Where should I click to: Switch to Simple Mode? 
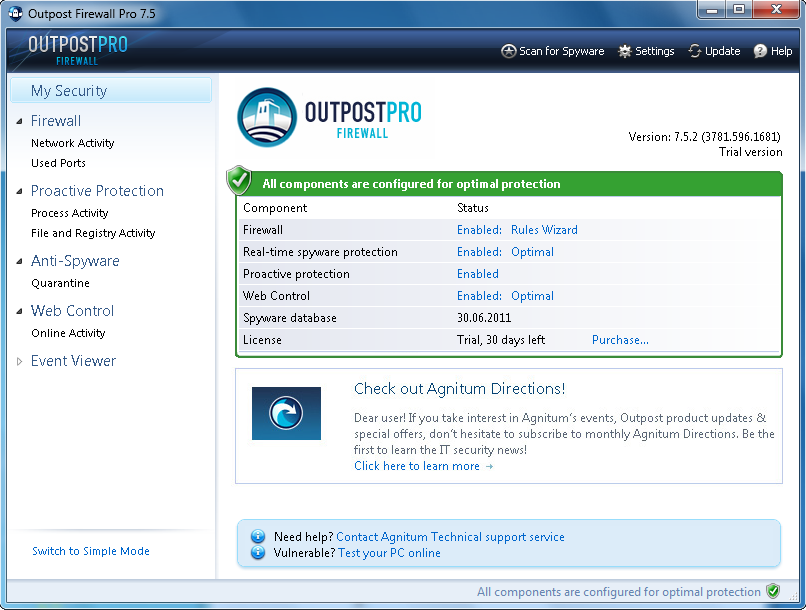[91, 550]
